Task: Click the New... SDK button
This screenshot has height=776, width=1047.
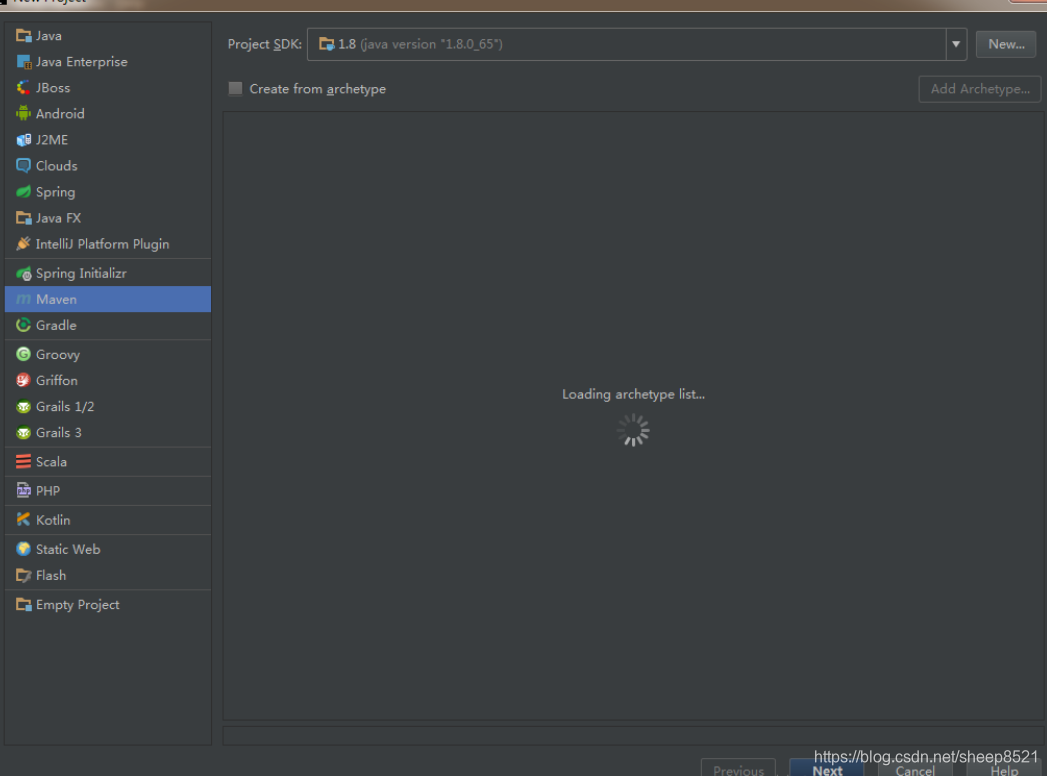Action: (x=1006, y=44)
